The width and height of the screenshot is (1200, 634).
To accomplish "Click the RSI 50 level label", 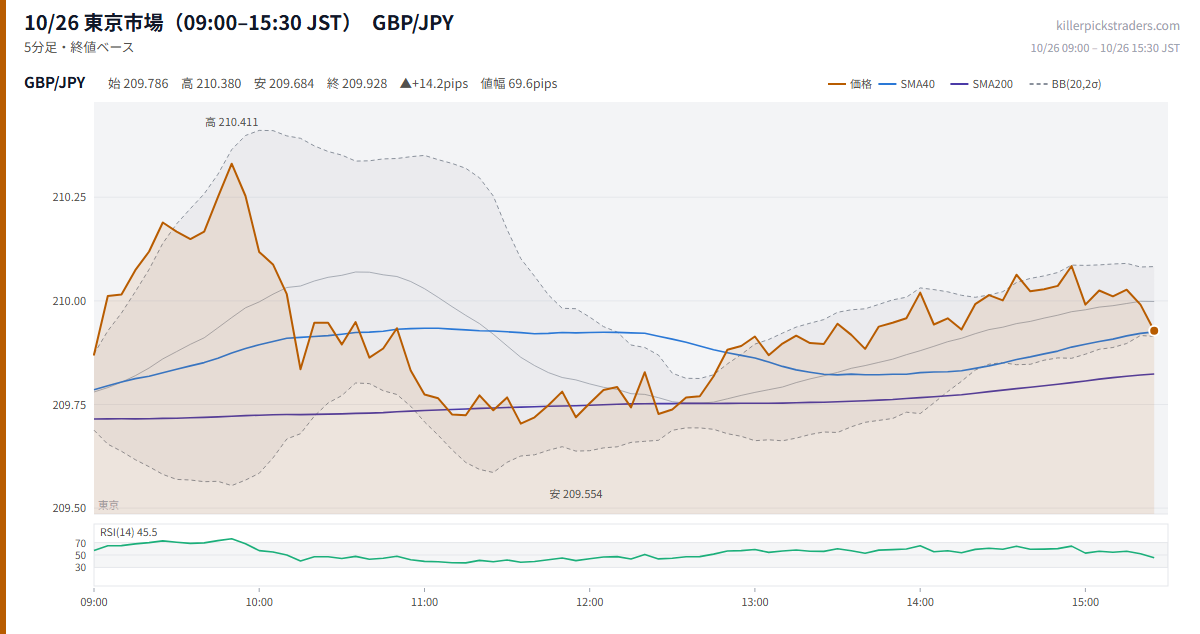I will pyautogui.click(x=80, y=555).
